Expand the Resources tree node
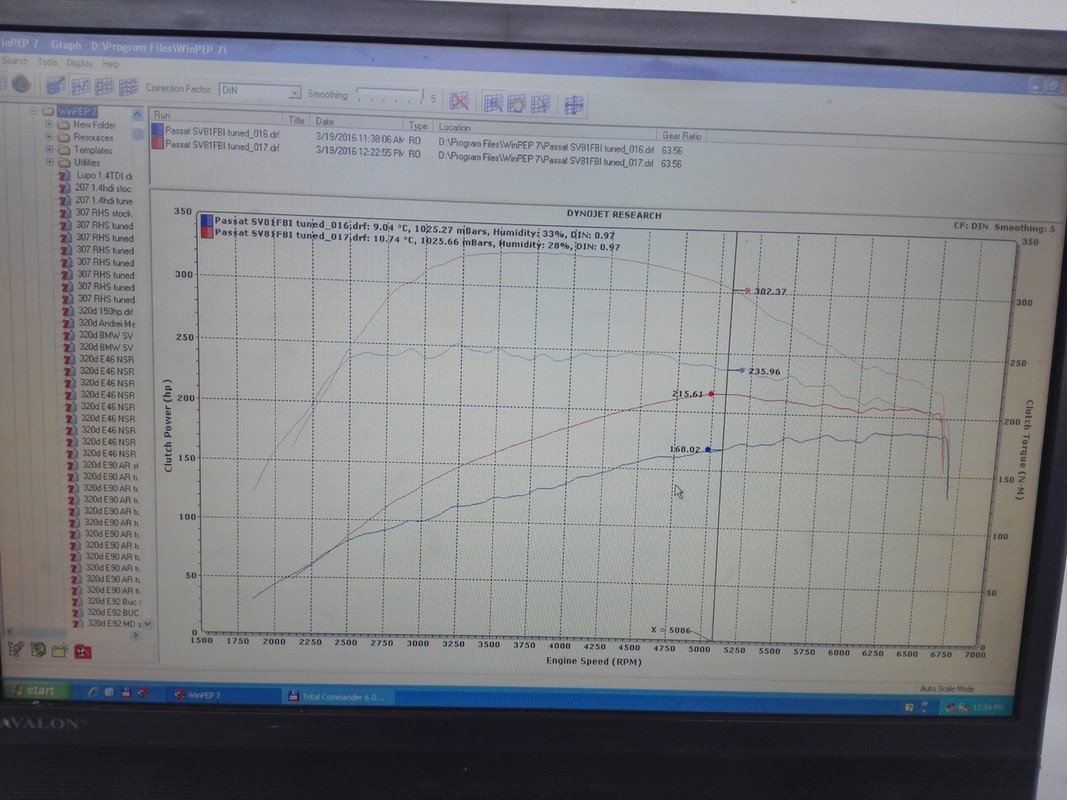 click(49, 137)
